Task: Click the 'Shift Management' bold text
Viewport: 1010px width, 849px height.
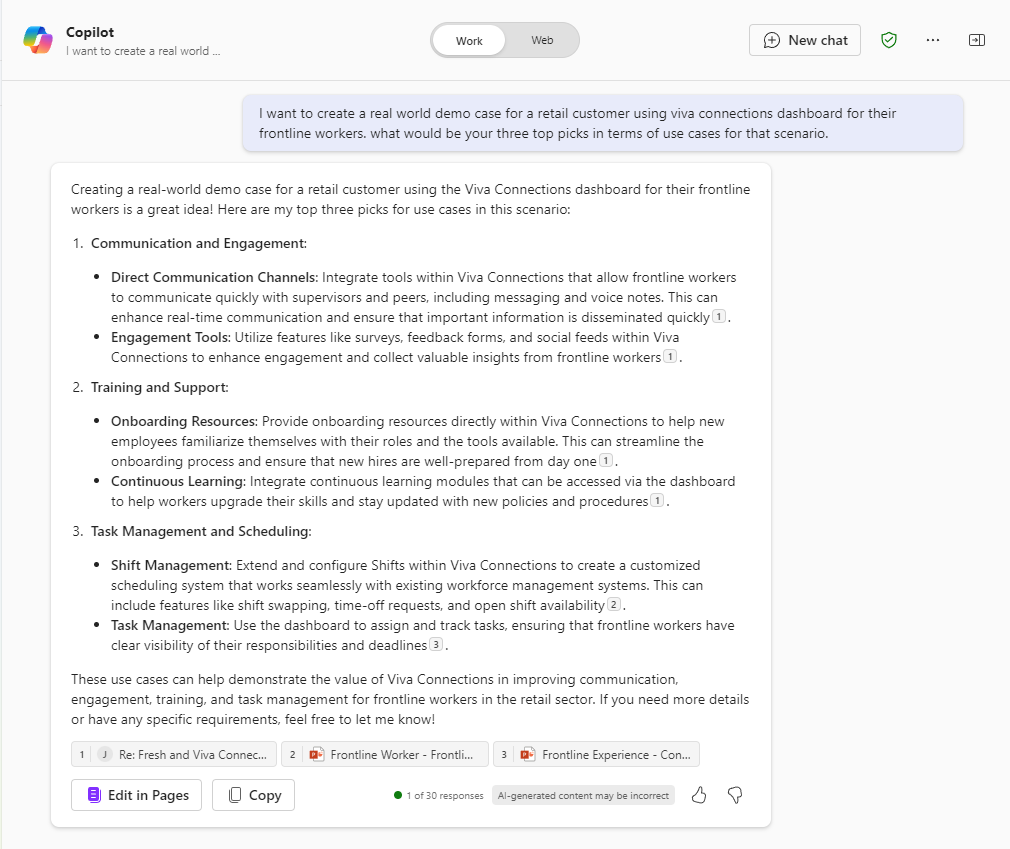Action: click(x=171, y=566)
